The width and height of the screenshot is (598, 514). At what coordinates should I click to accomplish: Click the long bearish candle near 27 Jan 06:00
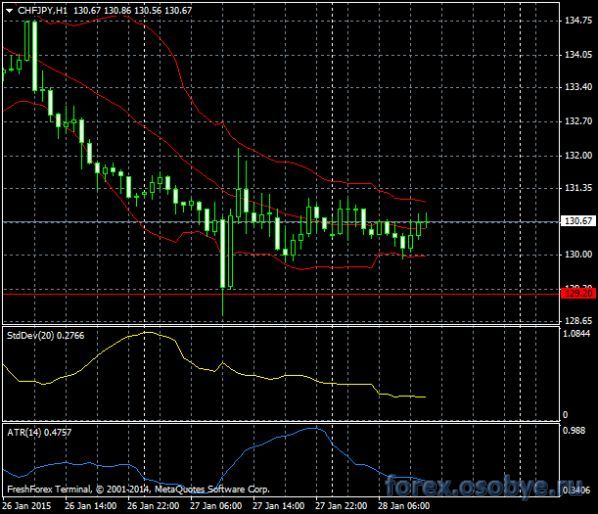click(223, 254)
